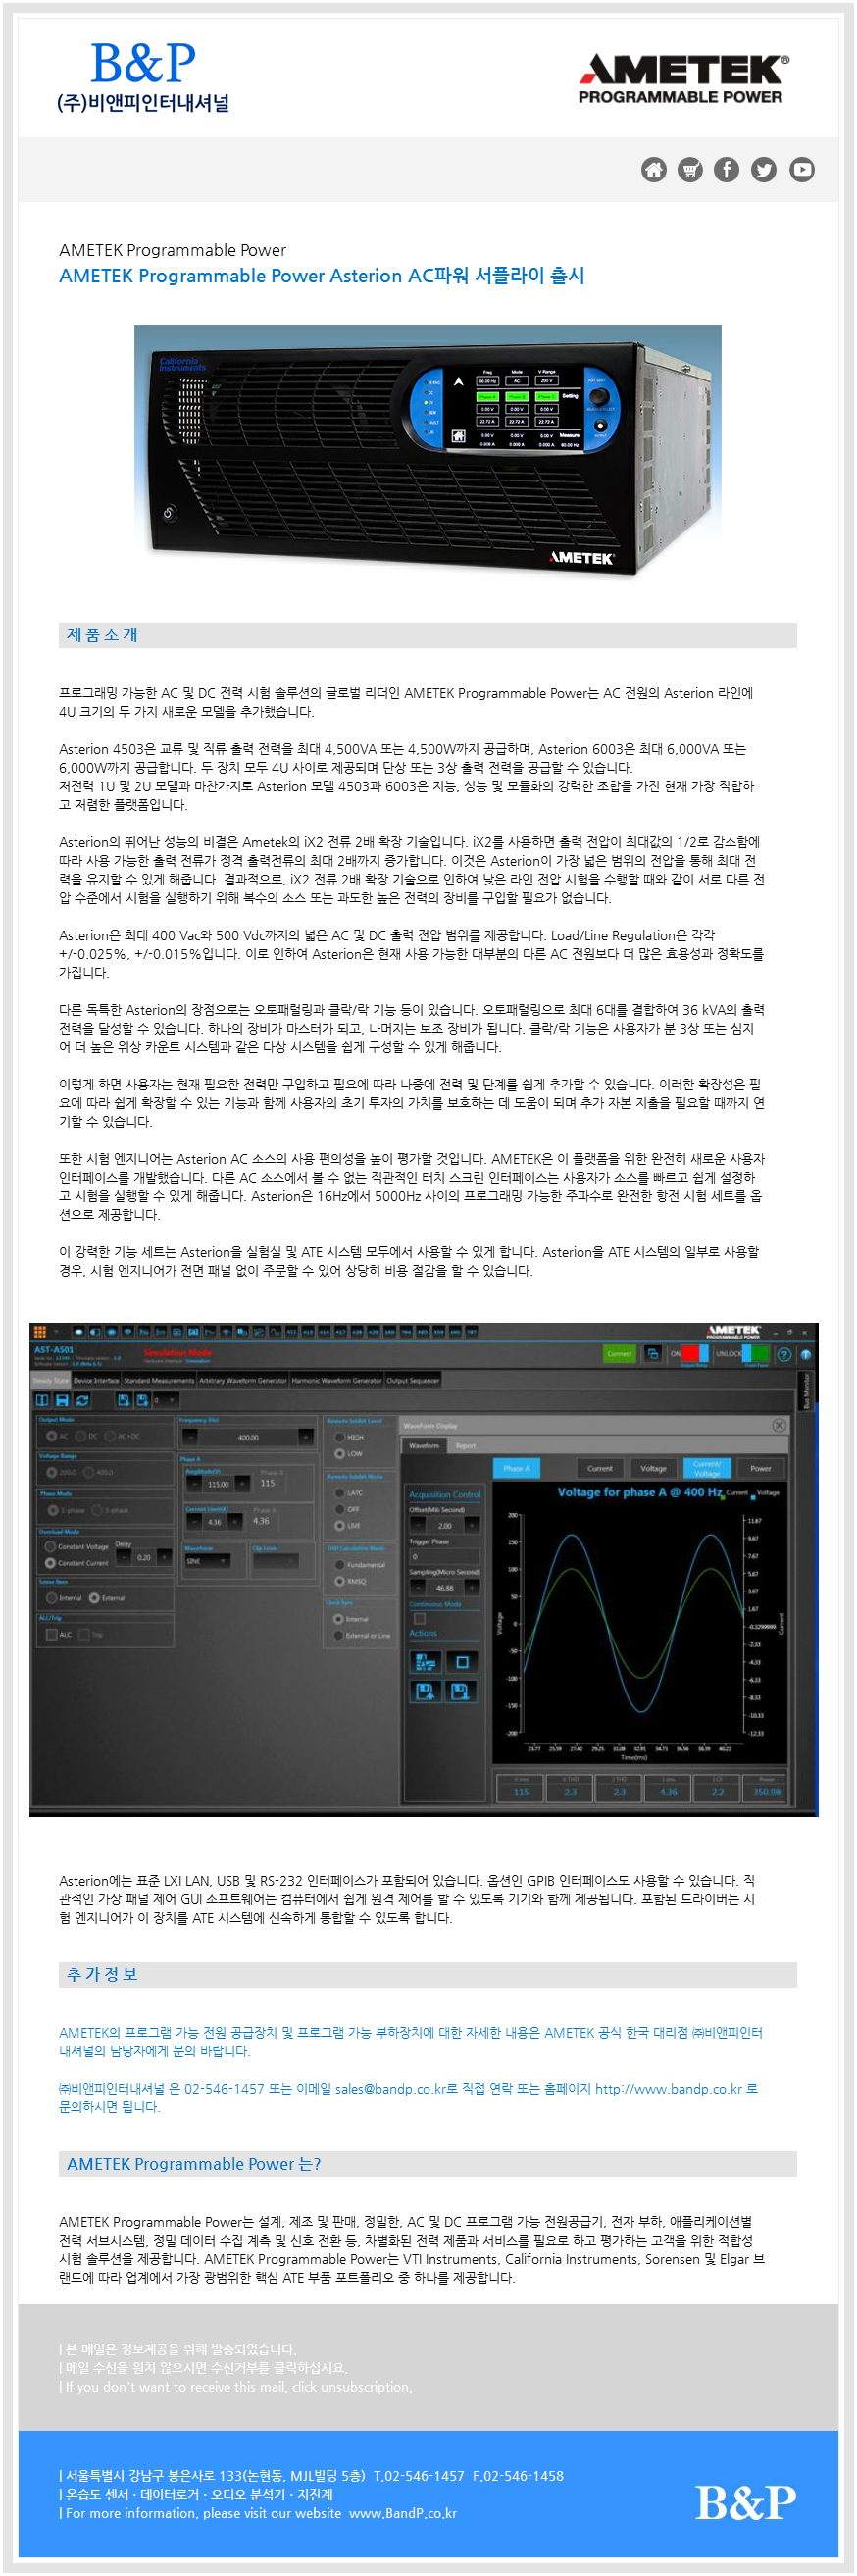Click the AMETEK Programmable Power header logo
The height and width of the screenshot is (2576, 857).
[683, 79]
